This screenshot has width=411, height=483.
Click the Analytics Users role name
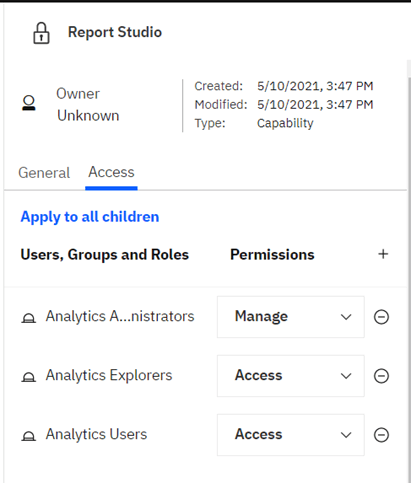click(96, 434)
